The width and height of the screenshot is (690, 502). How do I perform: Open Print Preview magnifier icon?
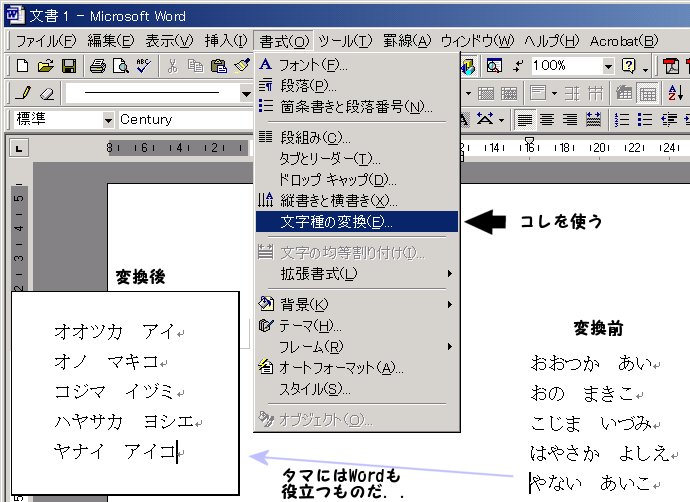(x=121, y=66)
